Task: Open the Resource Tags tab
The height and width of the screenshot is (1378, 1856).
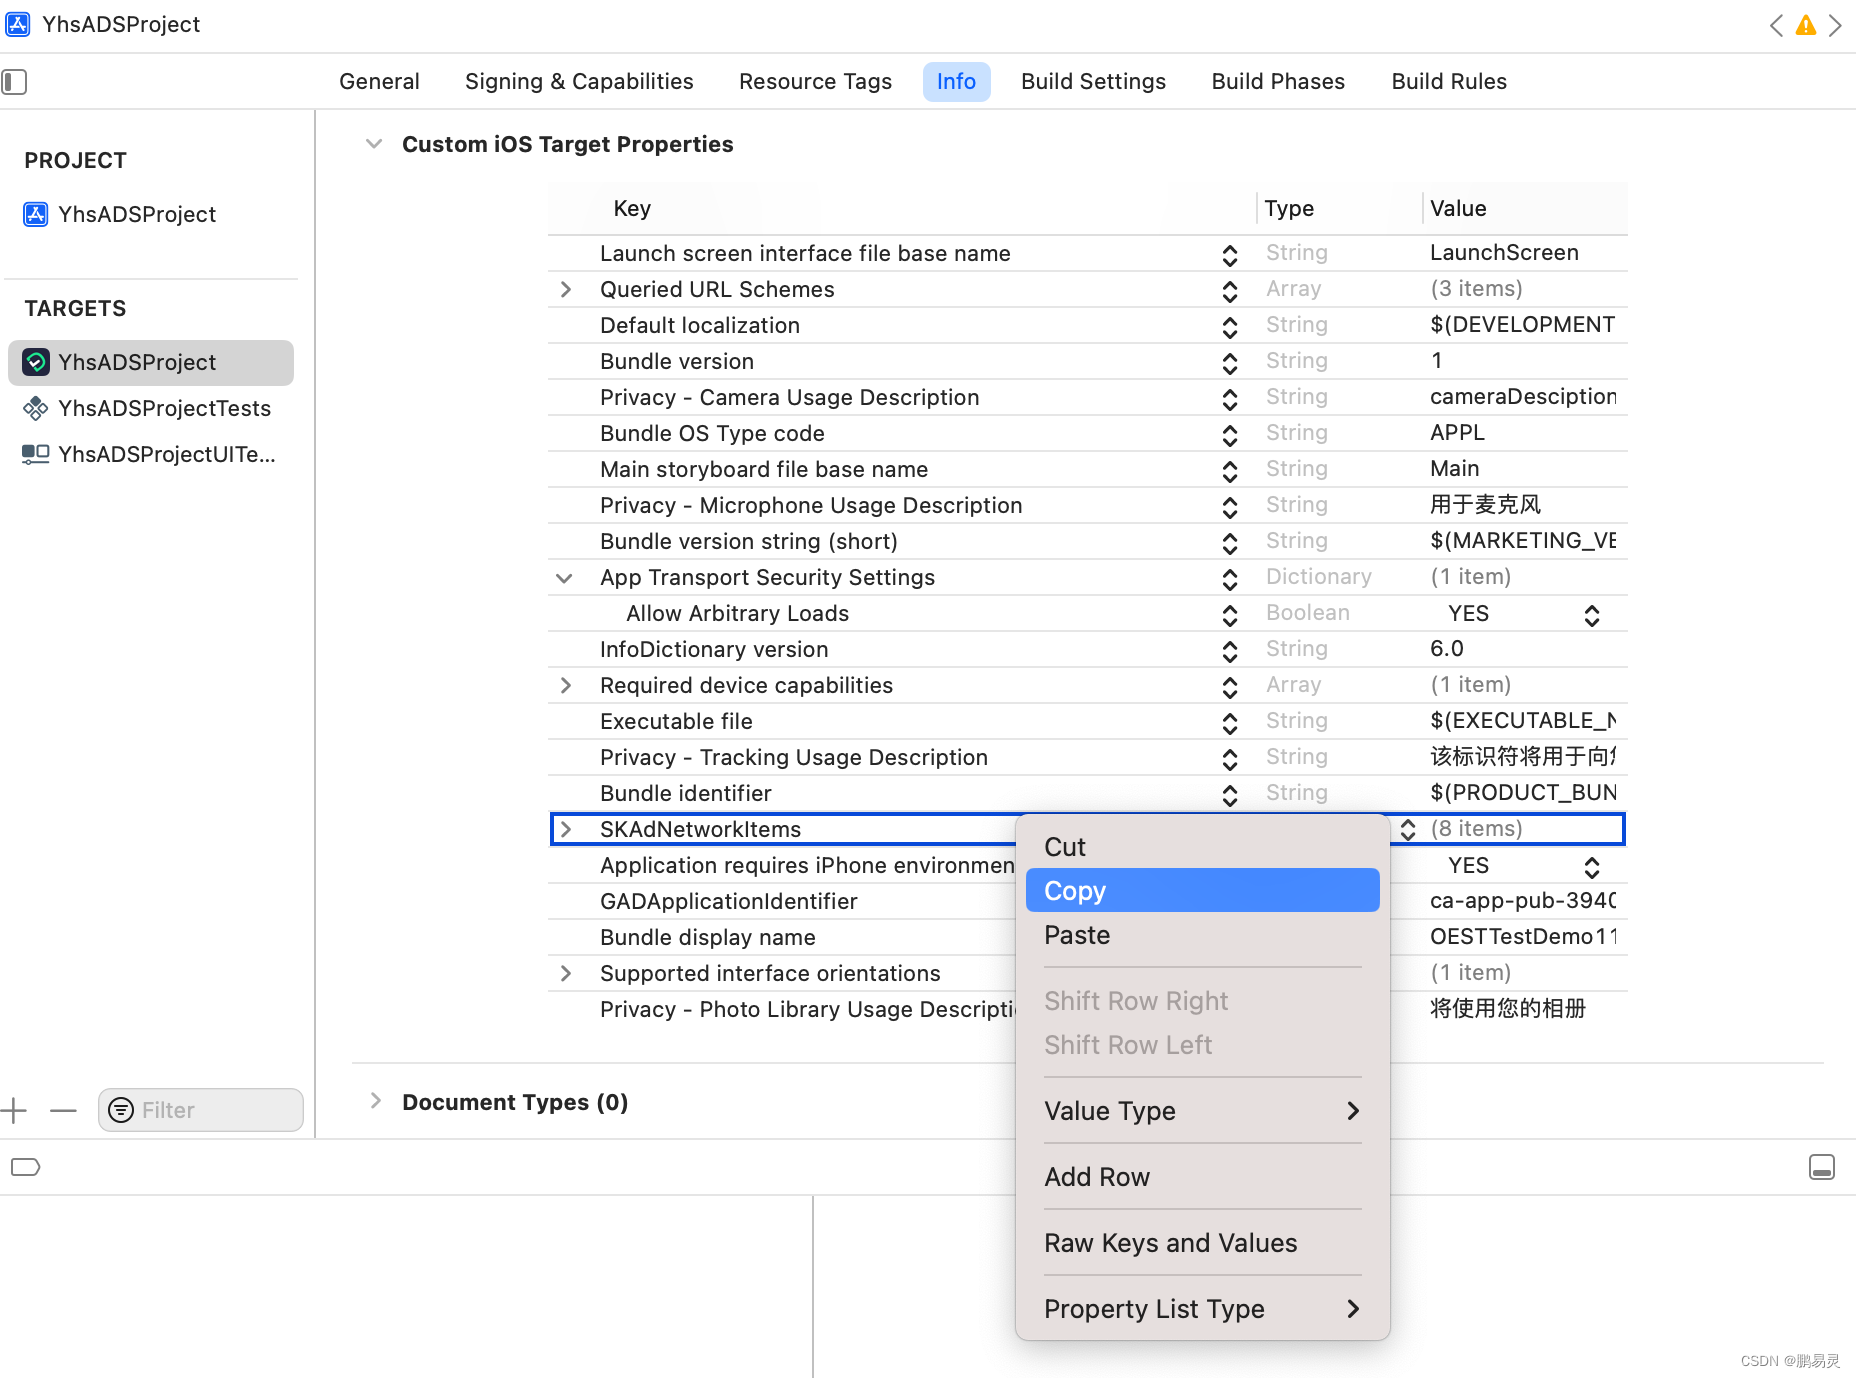Action: (815, 81)
